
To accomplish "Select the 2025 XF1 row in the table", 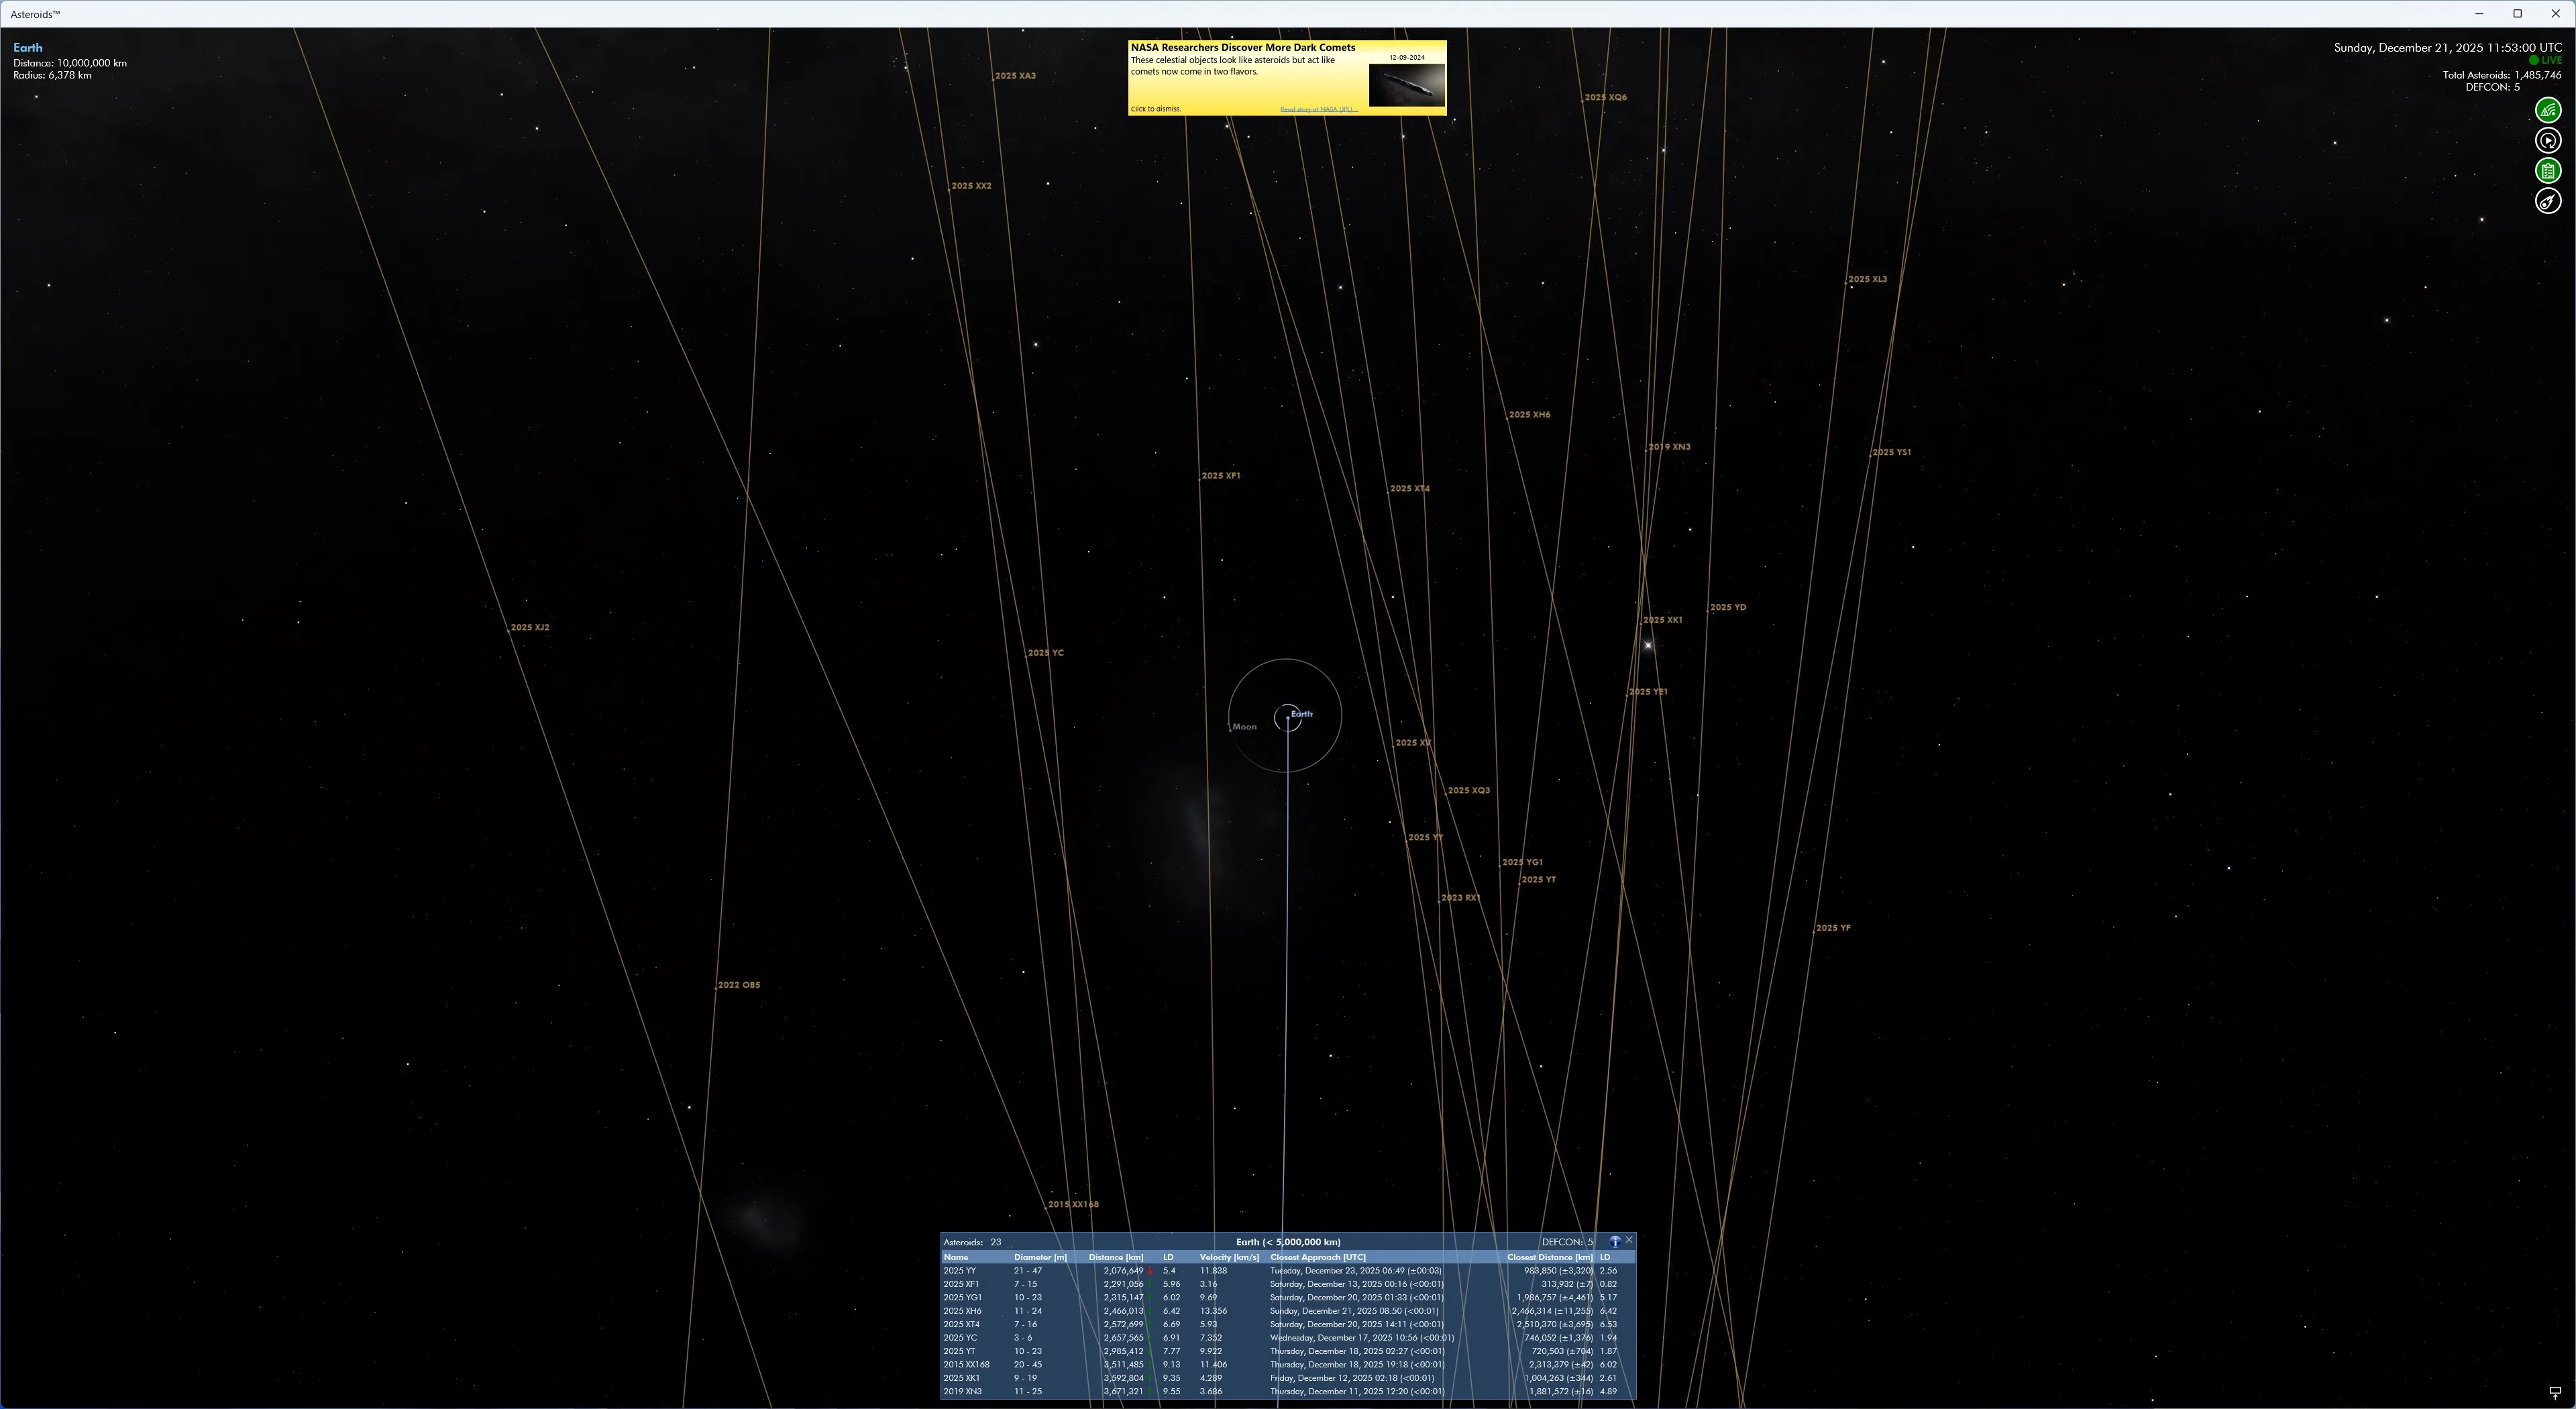I will (x=1287, y=1284).
